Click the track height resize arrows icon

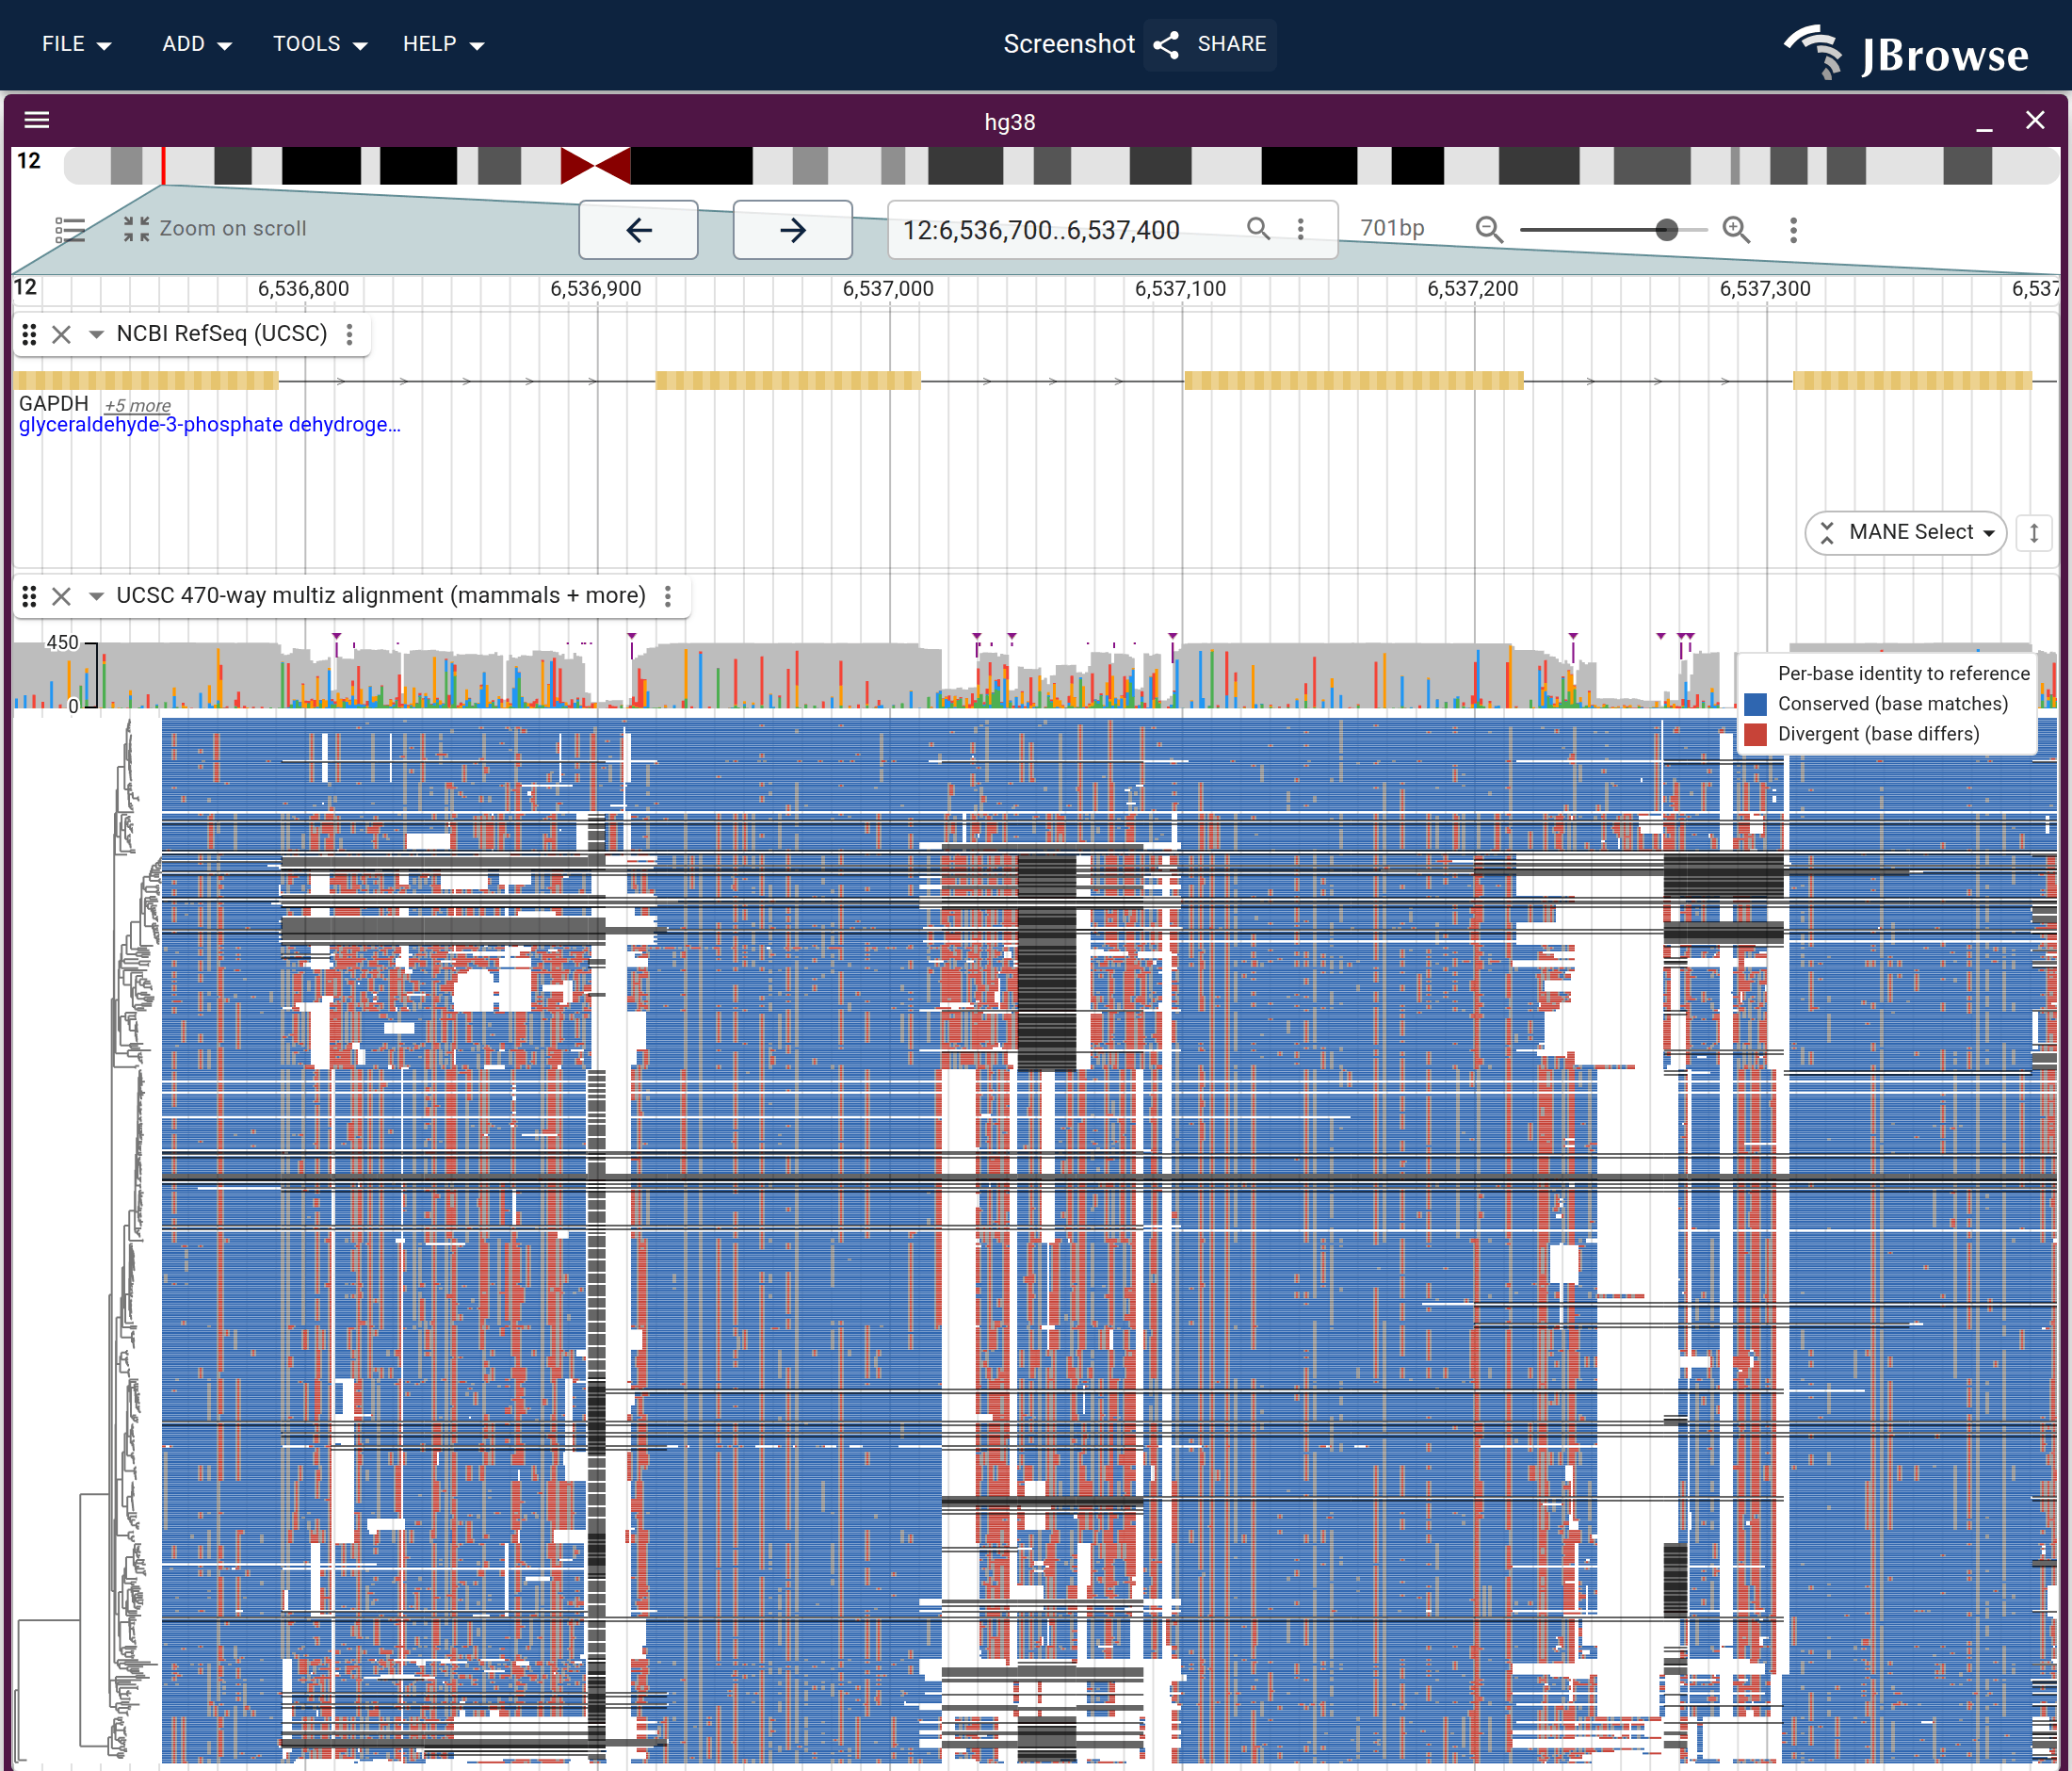point(2034,532)
